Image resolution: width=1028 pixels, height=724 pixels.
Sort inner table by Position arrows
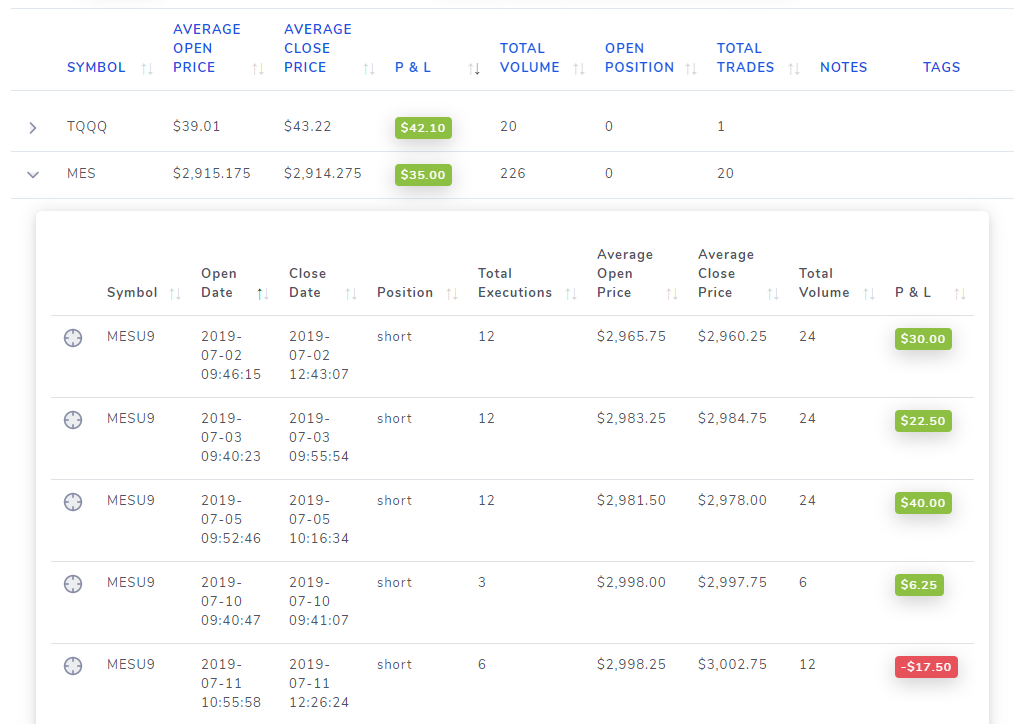pos(452,294)
